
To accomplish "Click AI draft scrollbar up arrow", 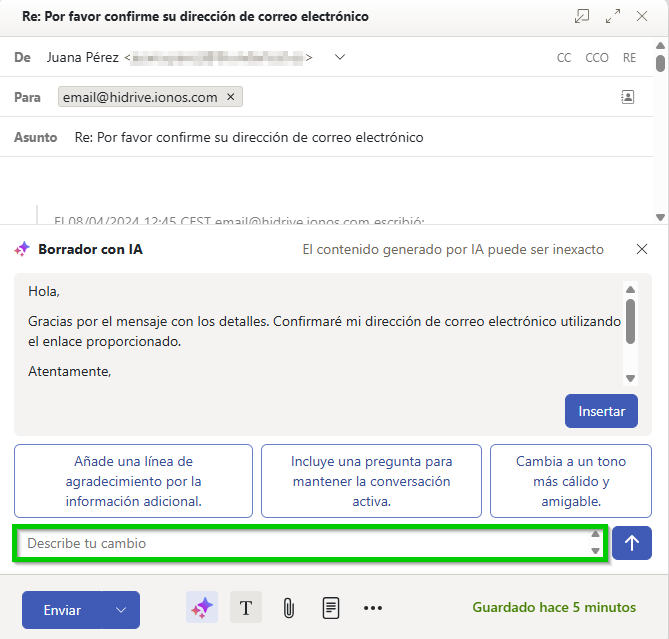I will 631,290.
